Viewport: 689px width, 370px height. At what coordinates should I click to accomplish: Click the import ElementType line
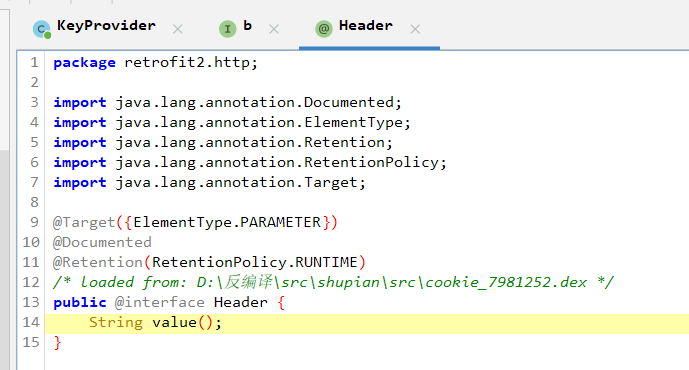click(x=232, y=123)
